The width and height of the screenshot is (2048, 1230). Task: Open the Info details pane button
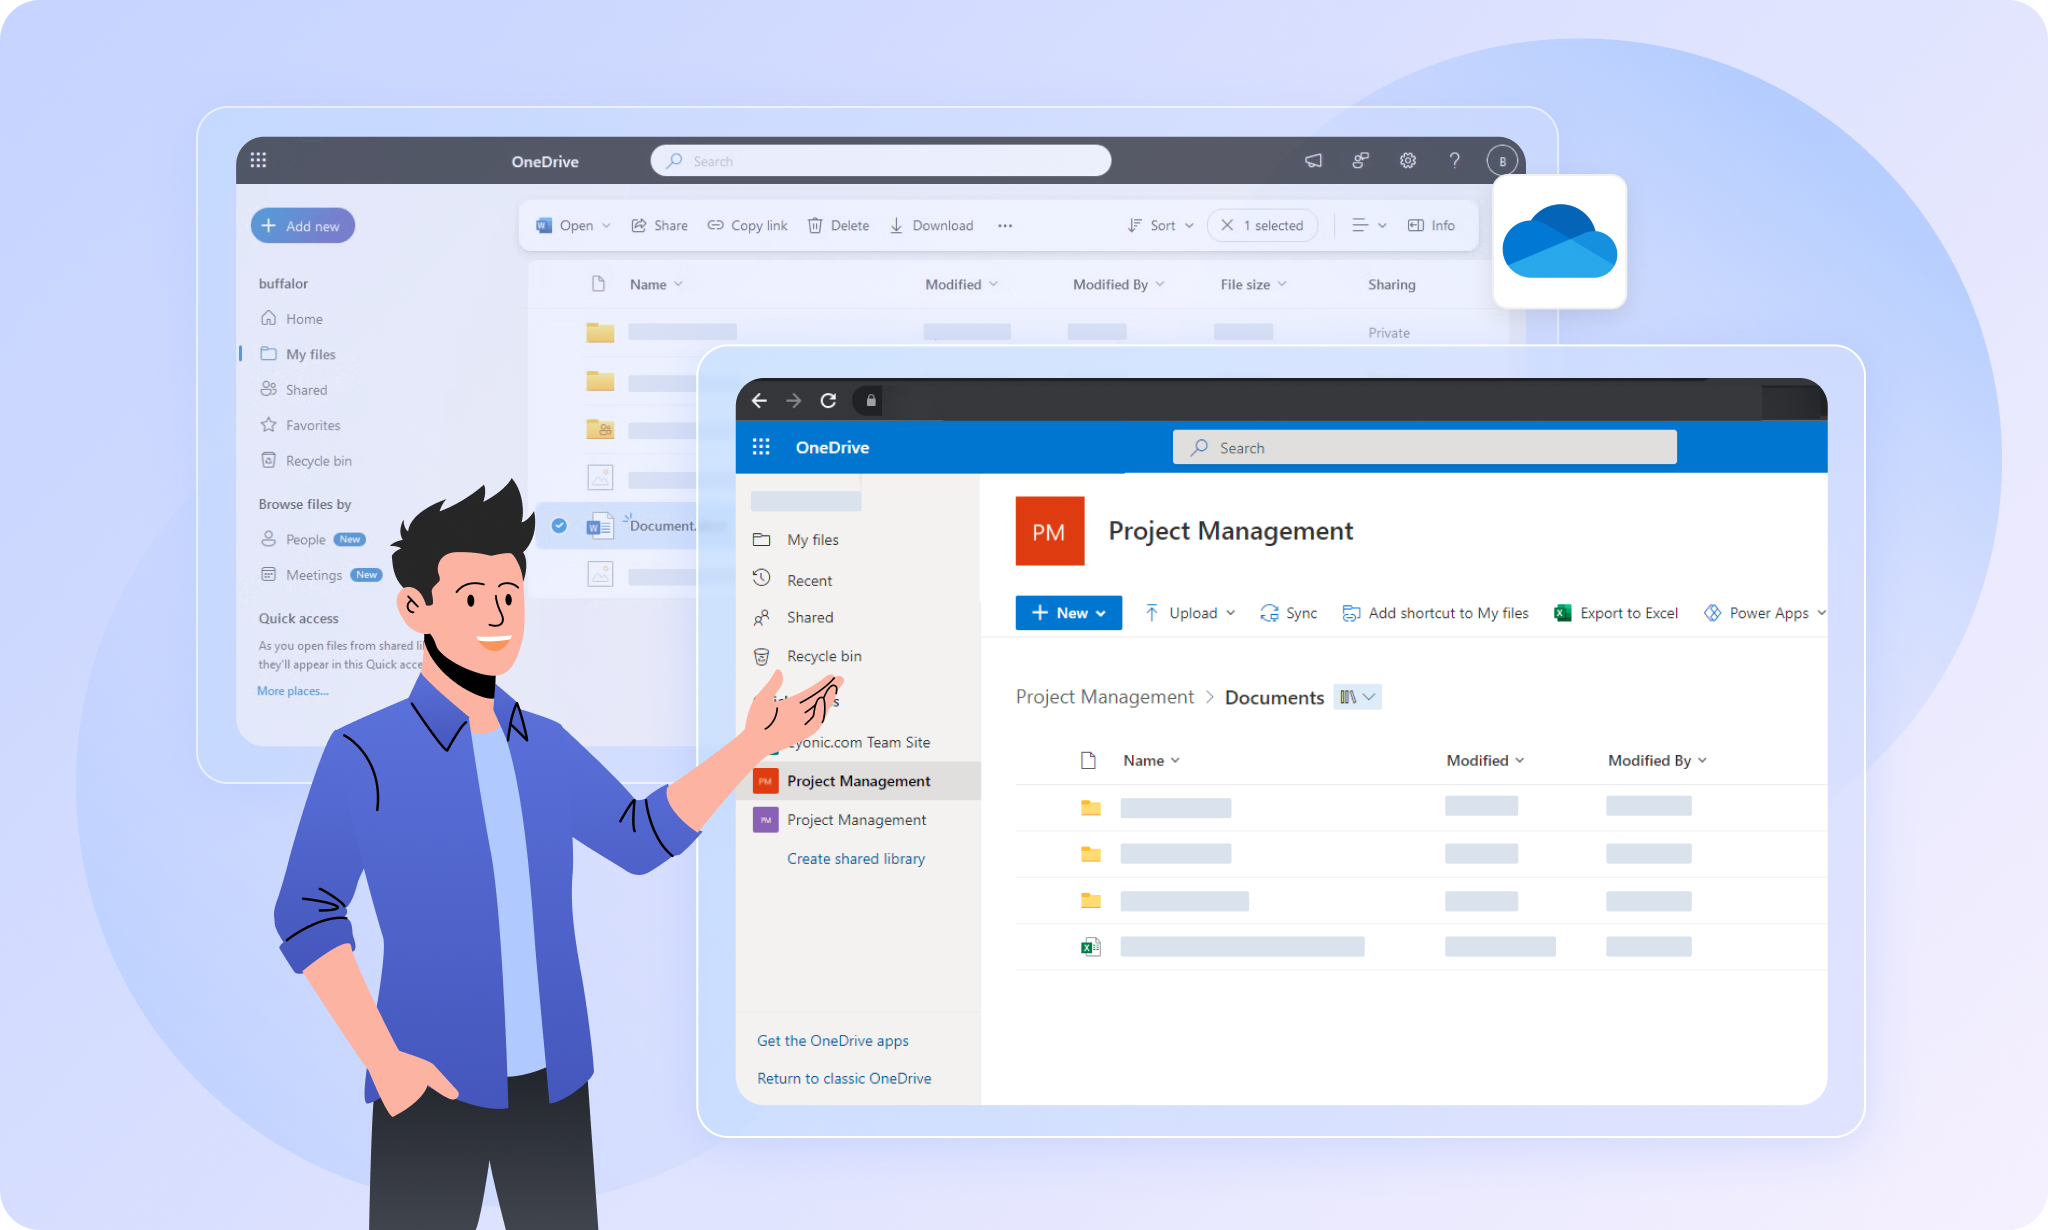1431,225
